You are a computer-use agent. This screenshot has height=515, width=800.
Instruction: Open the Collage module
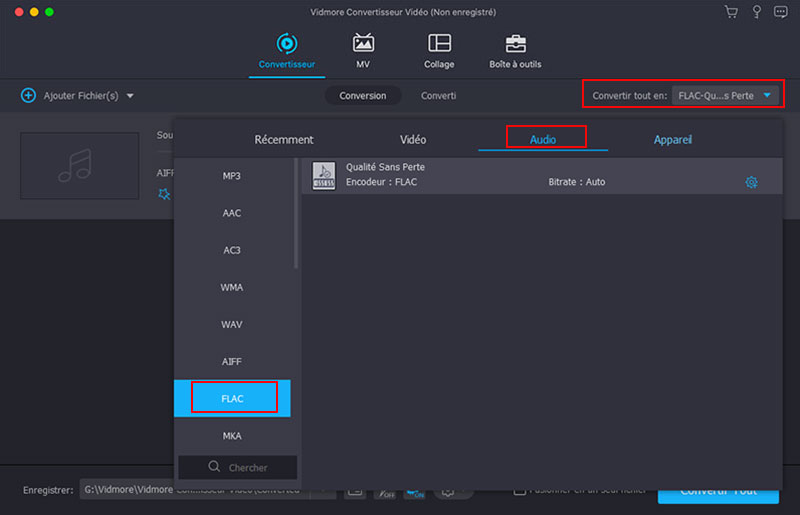438,50
